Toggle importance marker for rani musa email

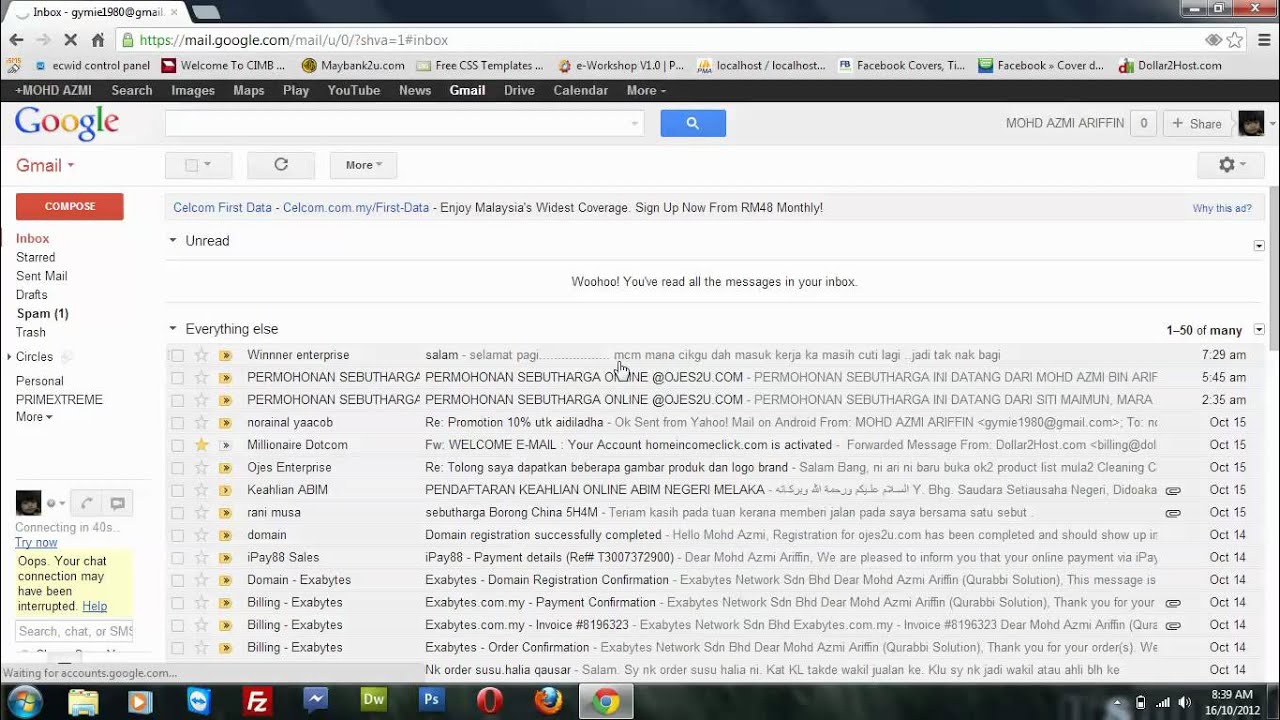point(226,512)
